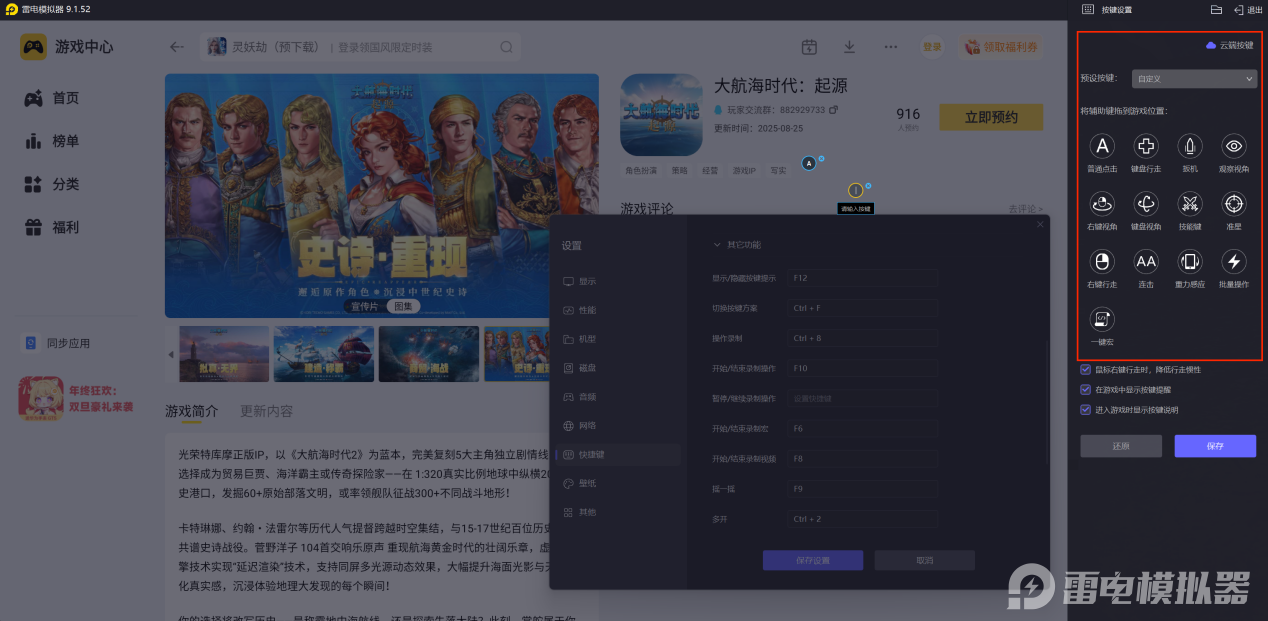Open 显示 settings tab

coord(580,282)
